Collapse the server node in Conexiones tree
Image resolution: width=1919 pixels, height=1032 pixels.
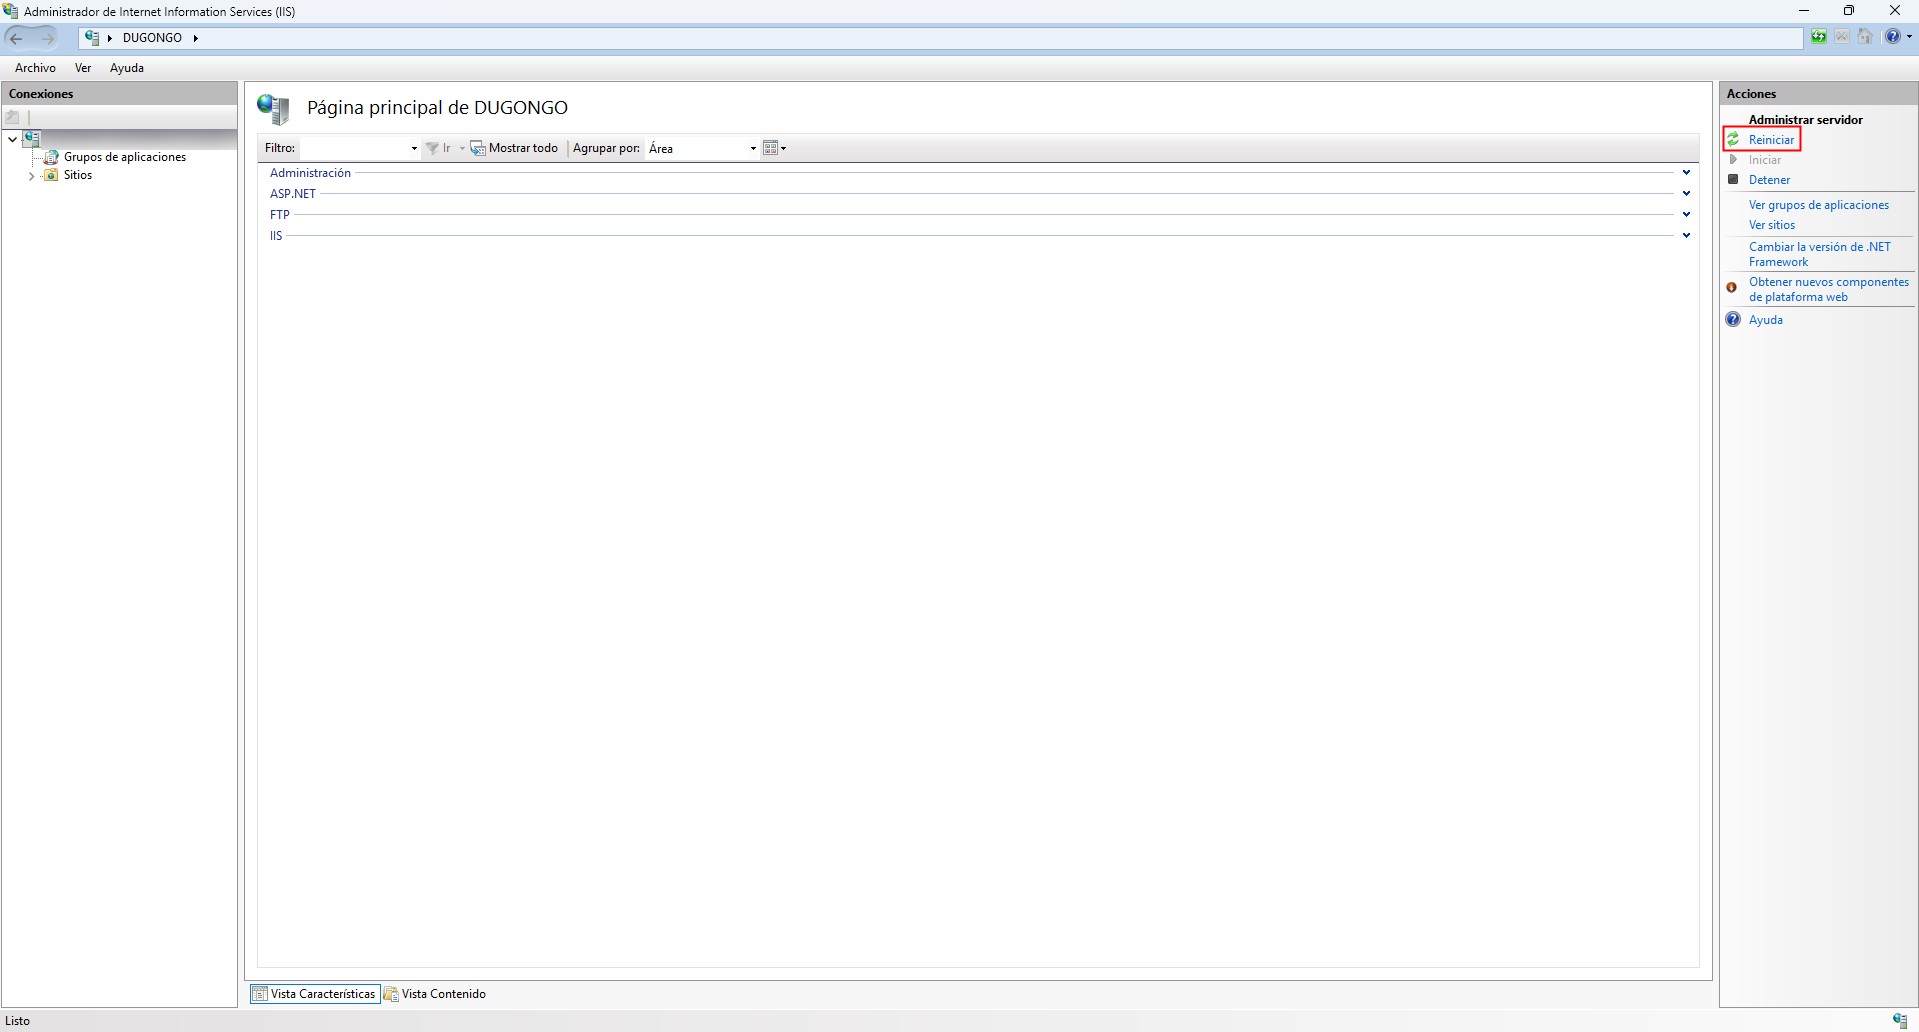tap(12, 139)
